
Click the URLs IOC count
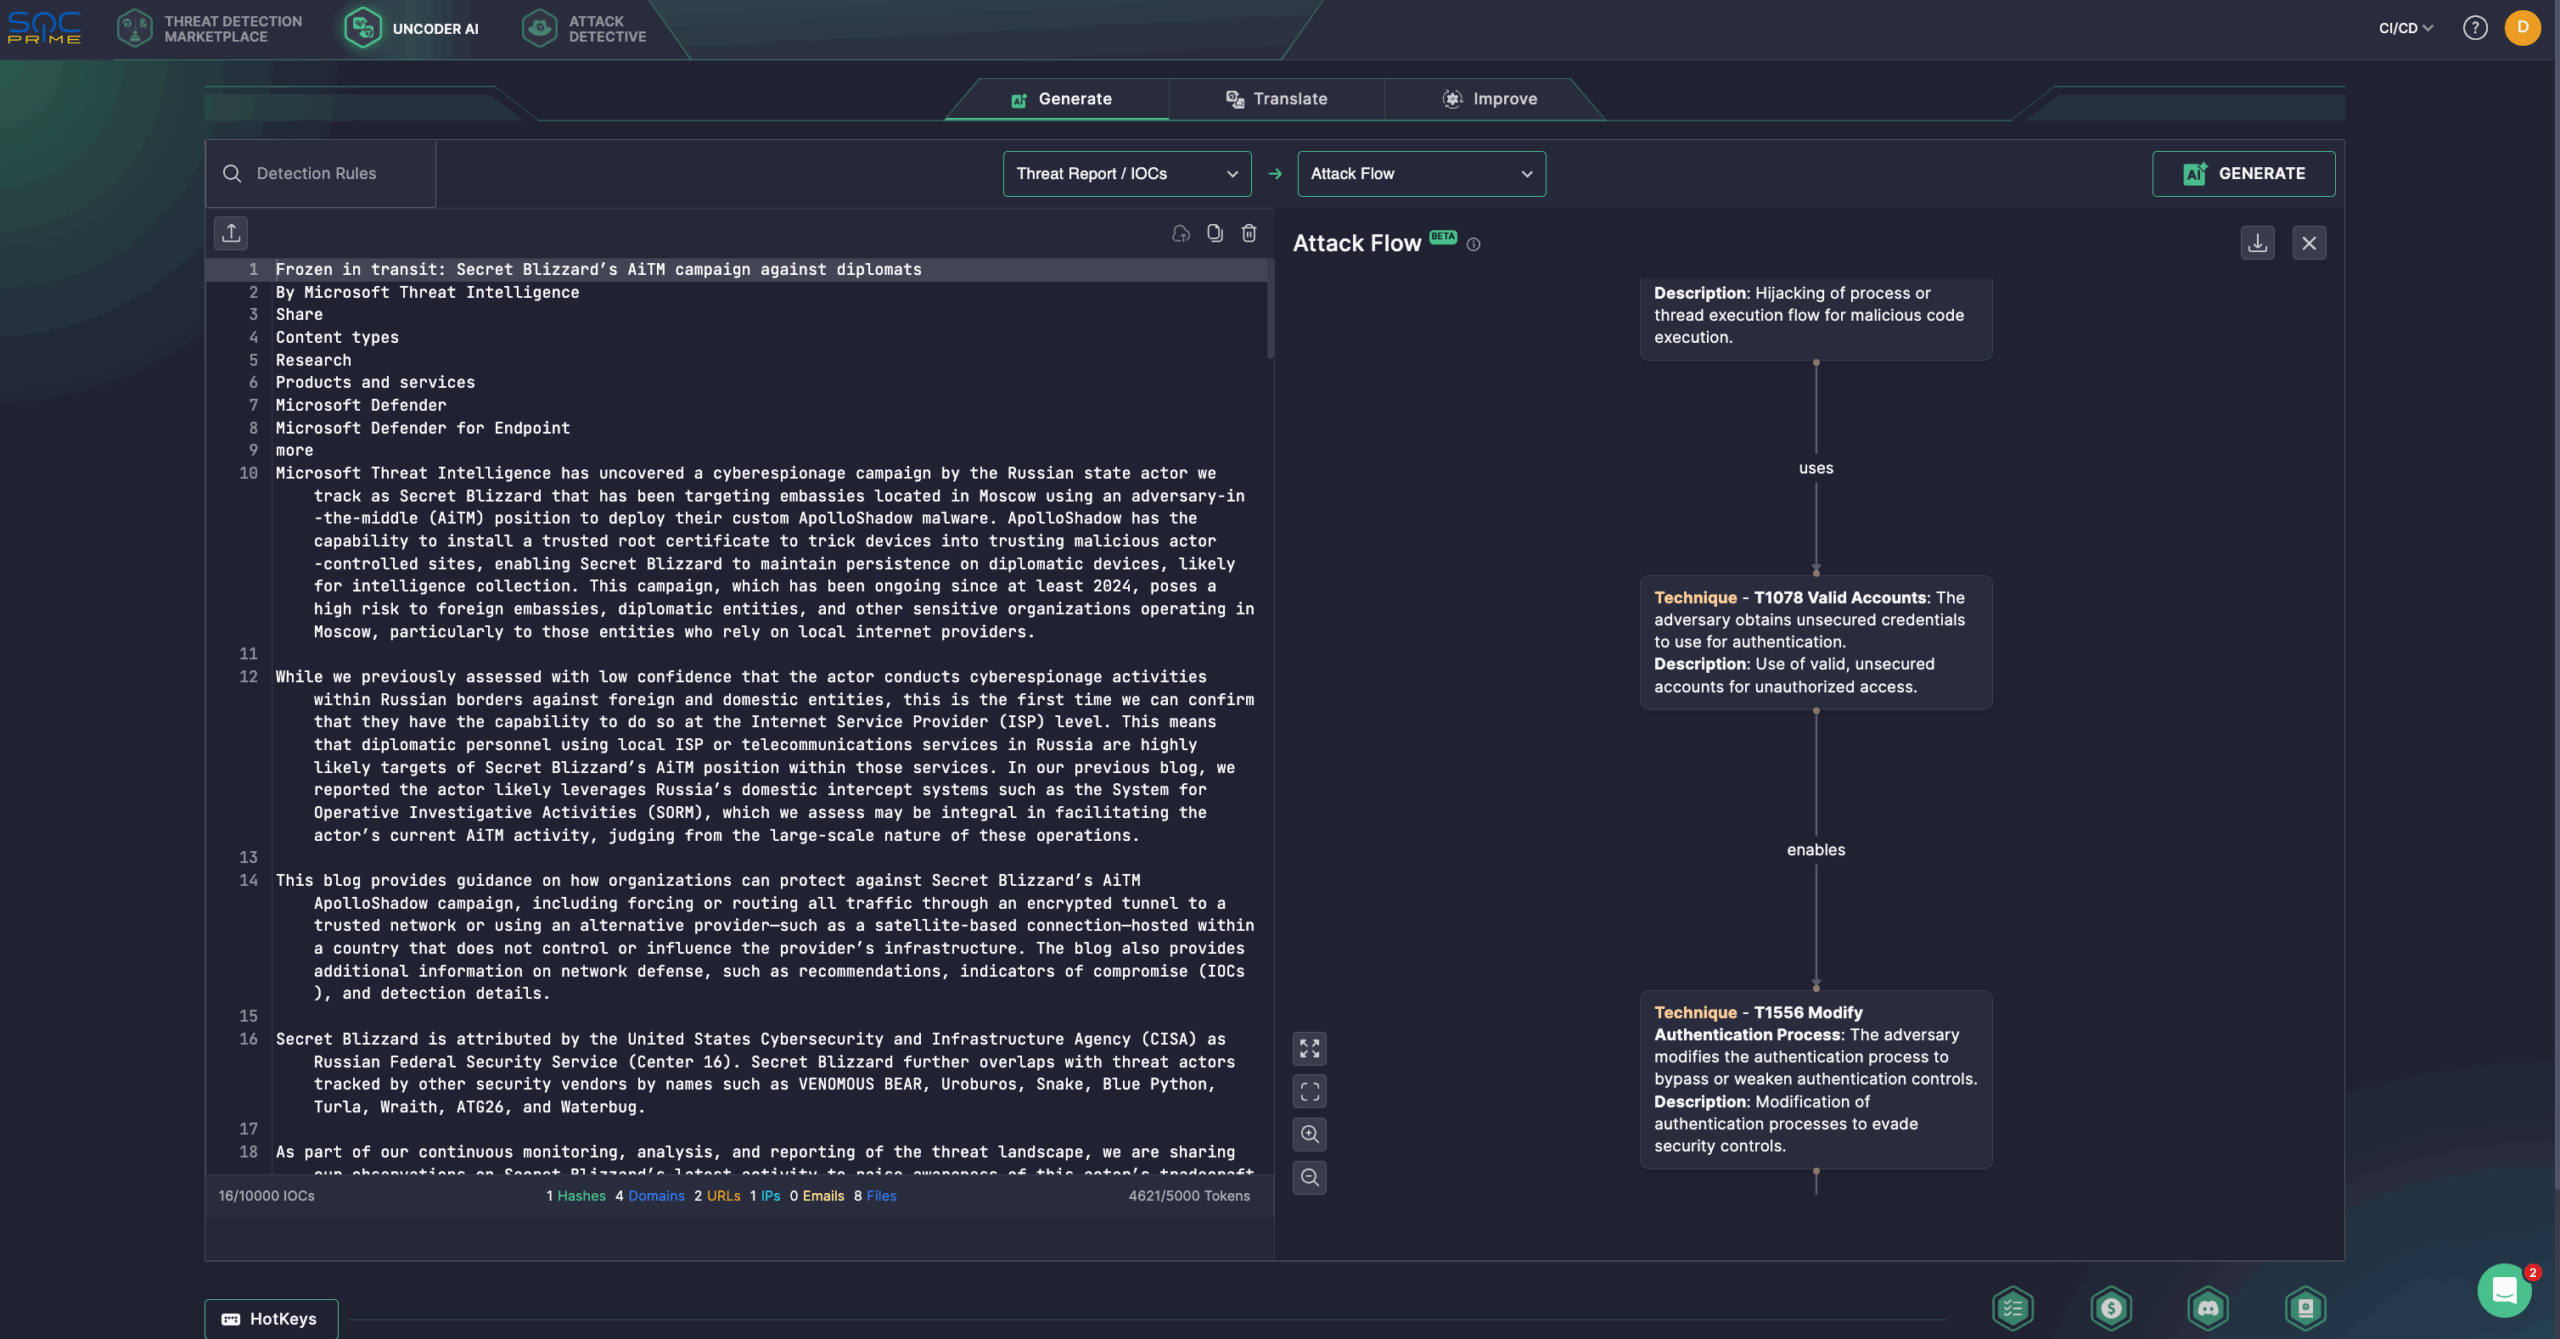[717, 1196]
